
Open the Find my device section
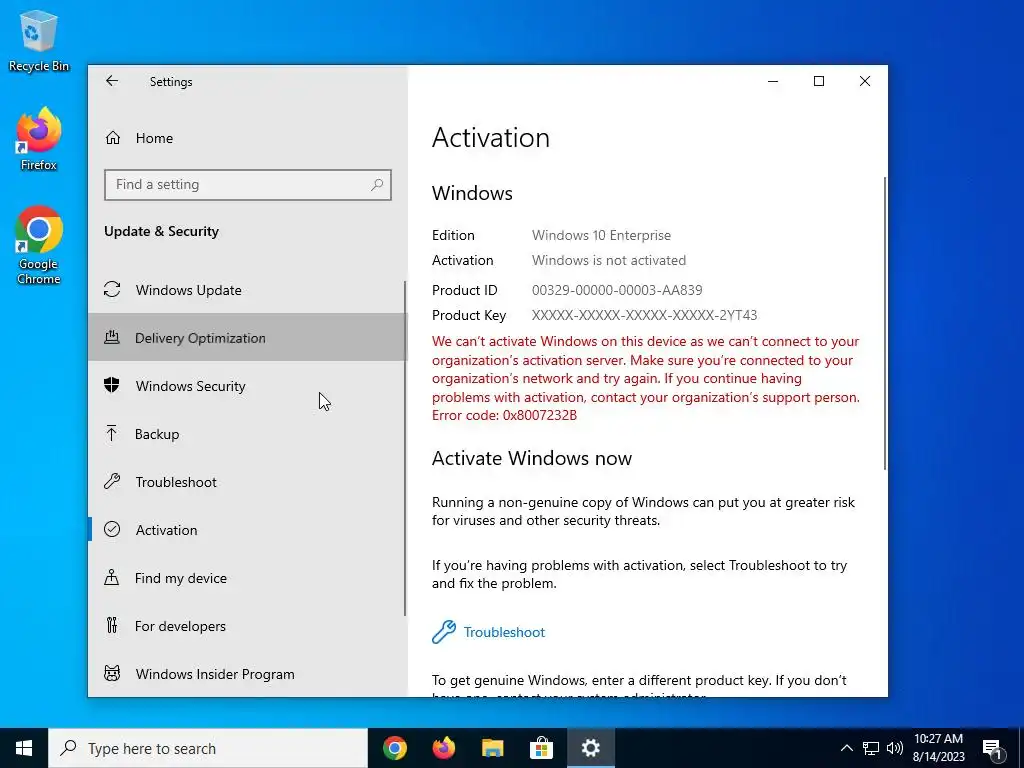(x=246, y=577)
